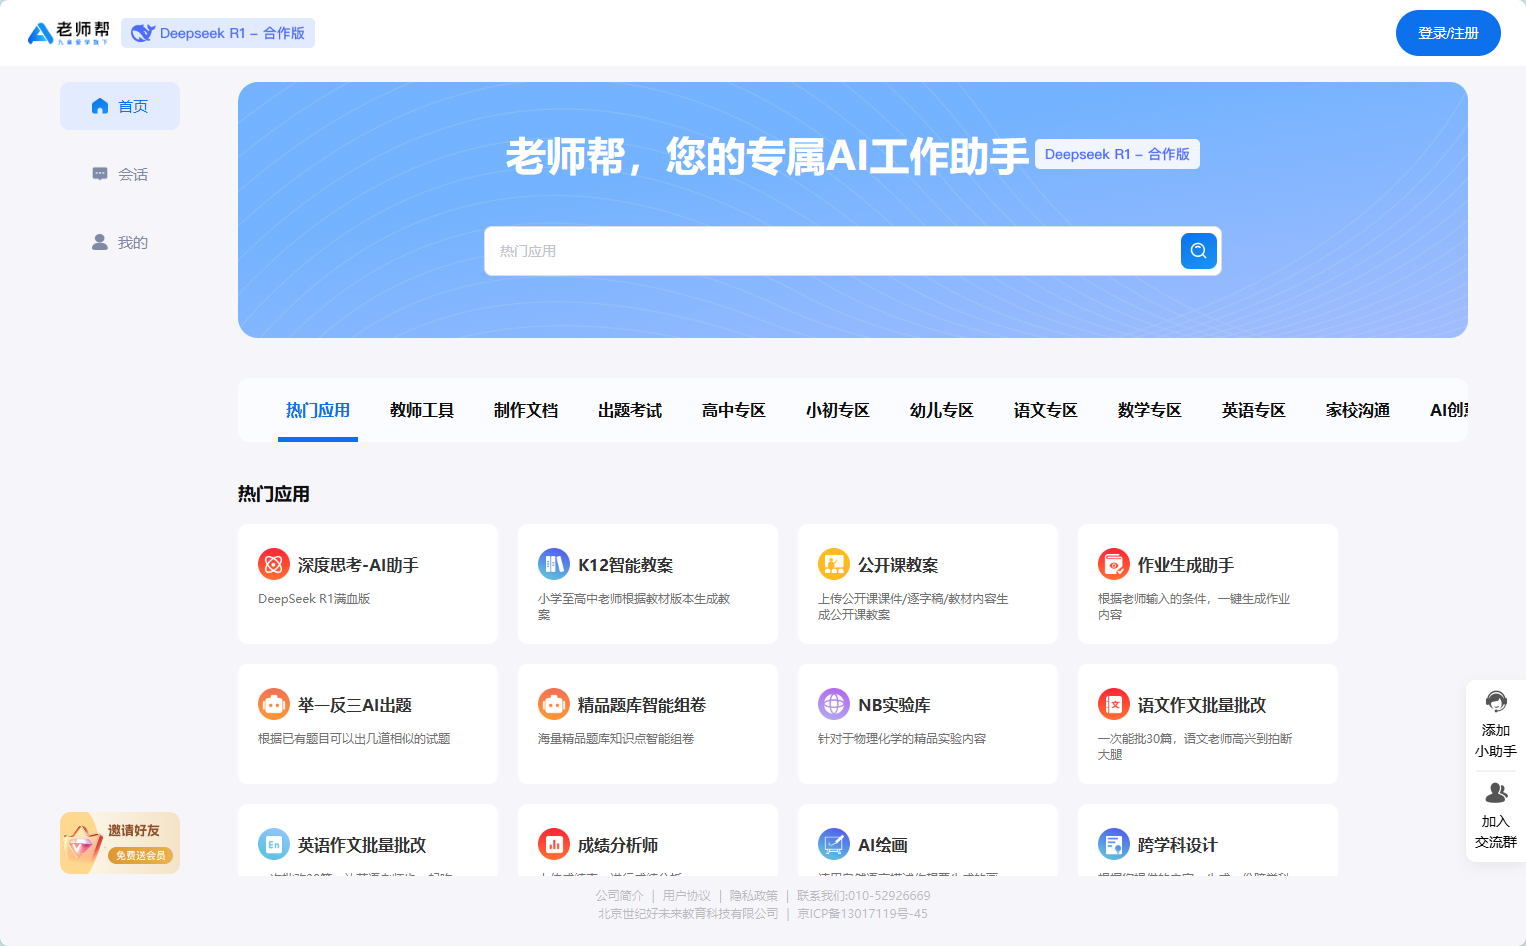The width and height of the screenshot is (1526, 946).
Task: Switch to the 教师工具 tab
Action: point(422,410)
